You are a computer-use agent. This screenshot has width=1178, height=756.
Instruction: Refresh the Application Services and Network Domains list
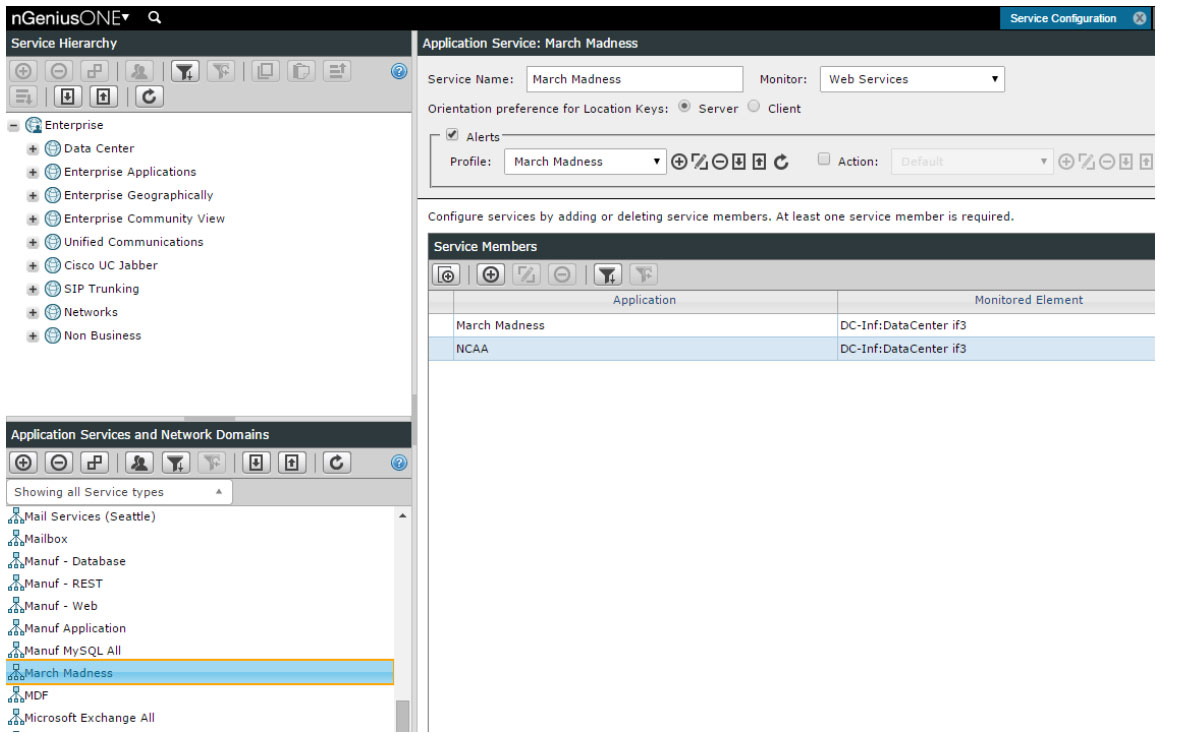(x=337, y=463)
